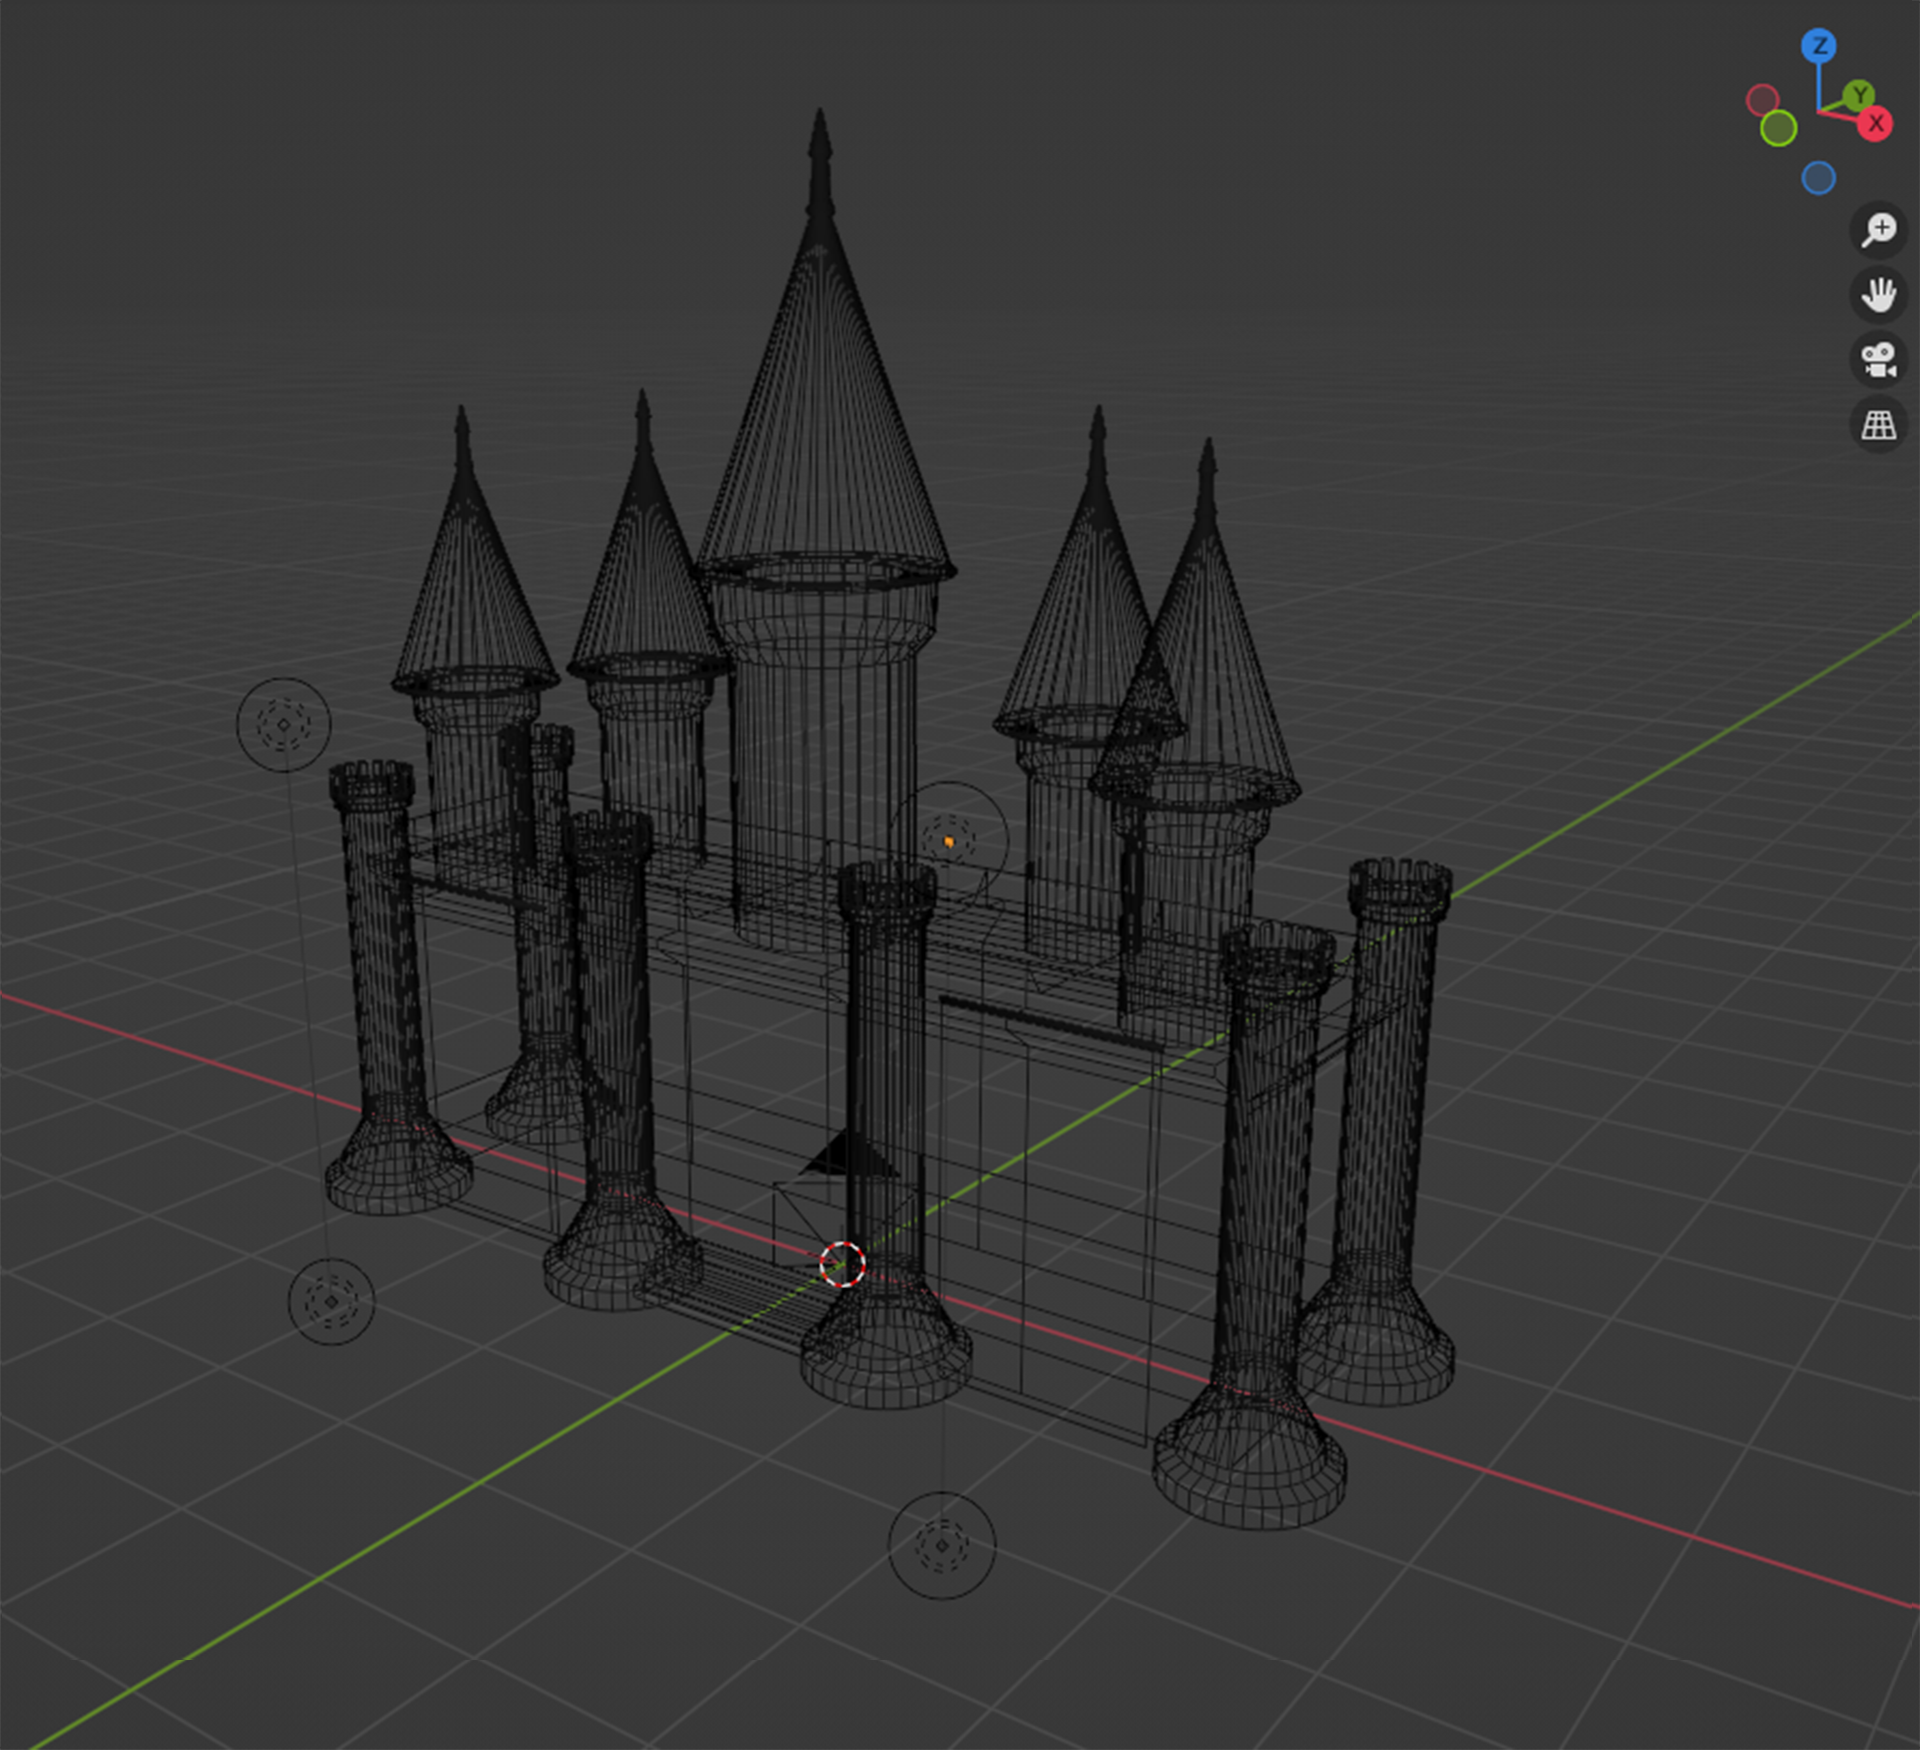1920x1750 pixels.
Task: Click the blue Z axis gizmo ball
Action: pyautogui.click(x=1818, y=46)
